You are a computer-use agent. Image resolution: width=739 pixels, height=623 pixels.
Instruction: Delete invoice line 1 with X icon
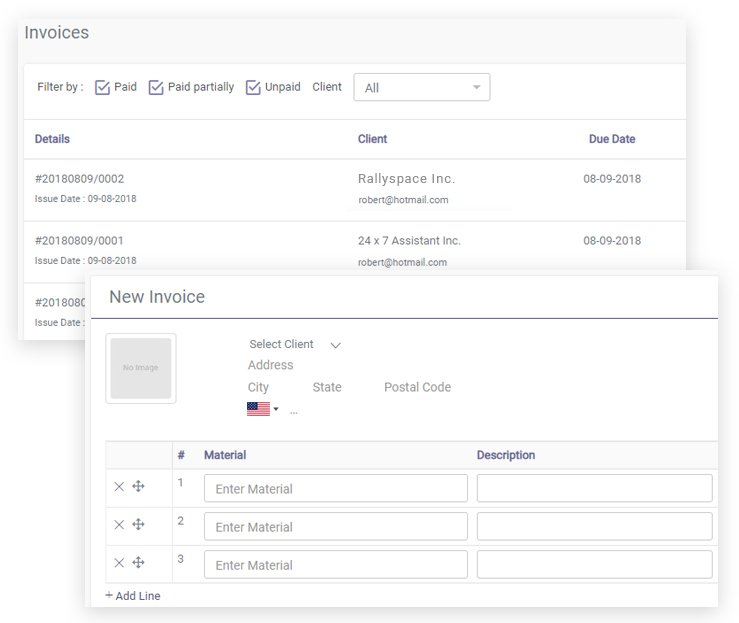119,487
